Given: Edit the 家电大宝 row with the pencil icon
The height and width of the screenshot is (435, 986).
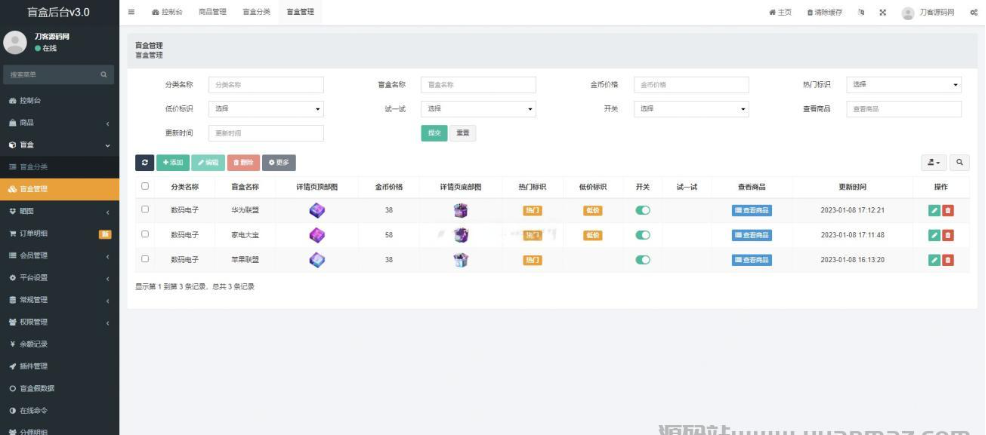Looking at the screenshot, I should click(934, 235).
